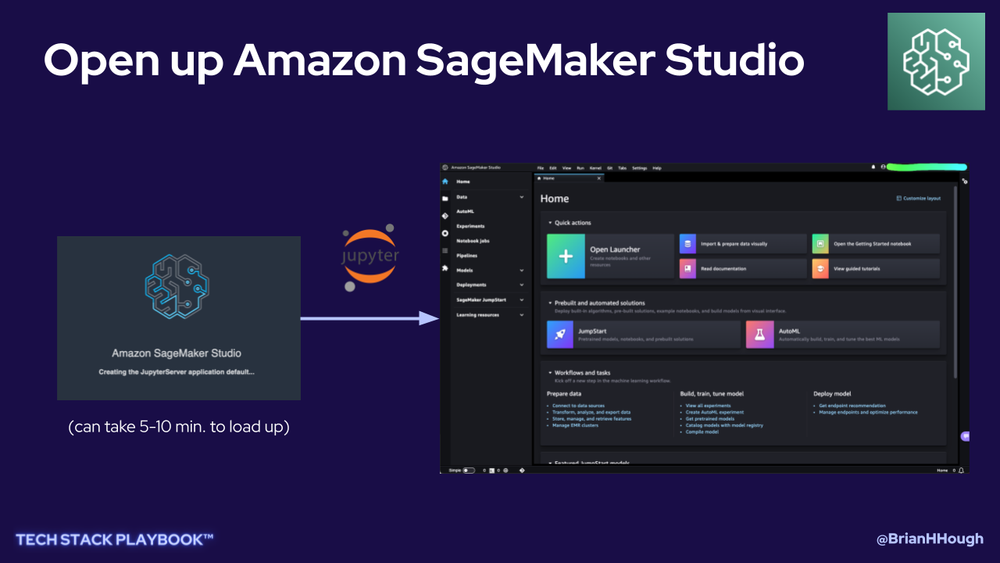Image resolution: width=1000 pixels, height=563 pixels.
Task: Click Transform, analyze, and export data link
Action: (591, 413)
